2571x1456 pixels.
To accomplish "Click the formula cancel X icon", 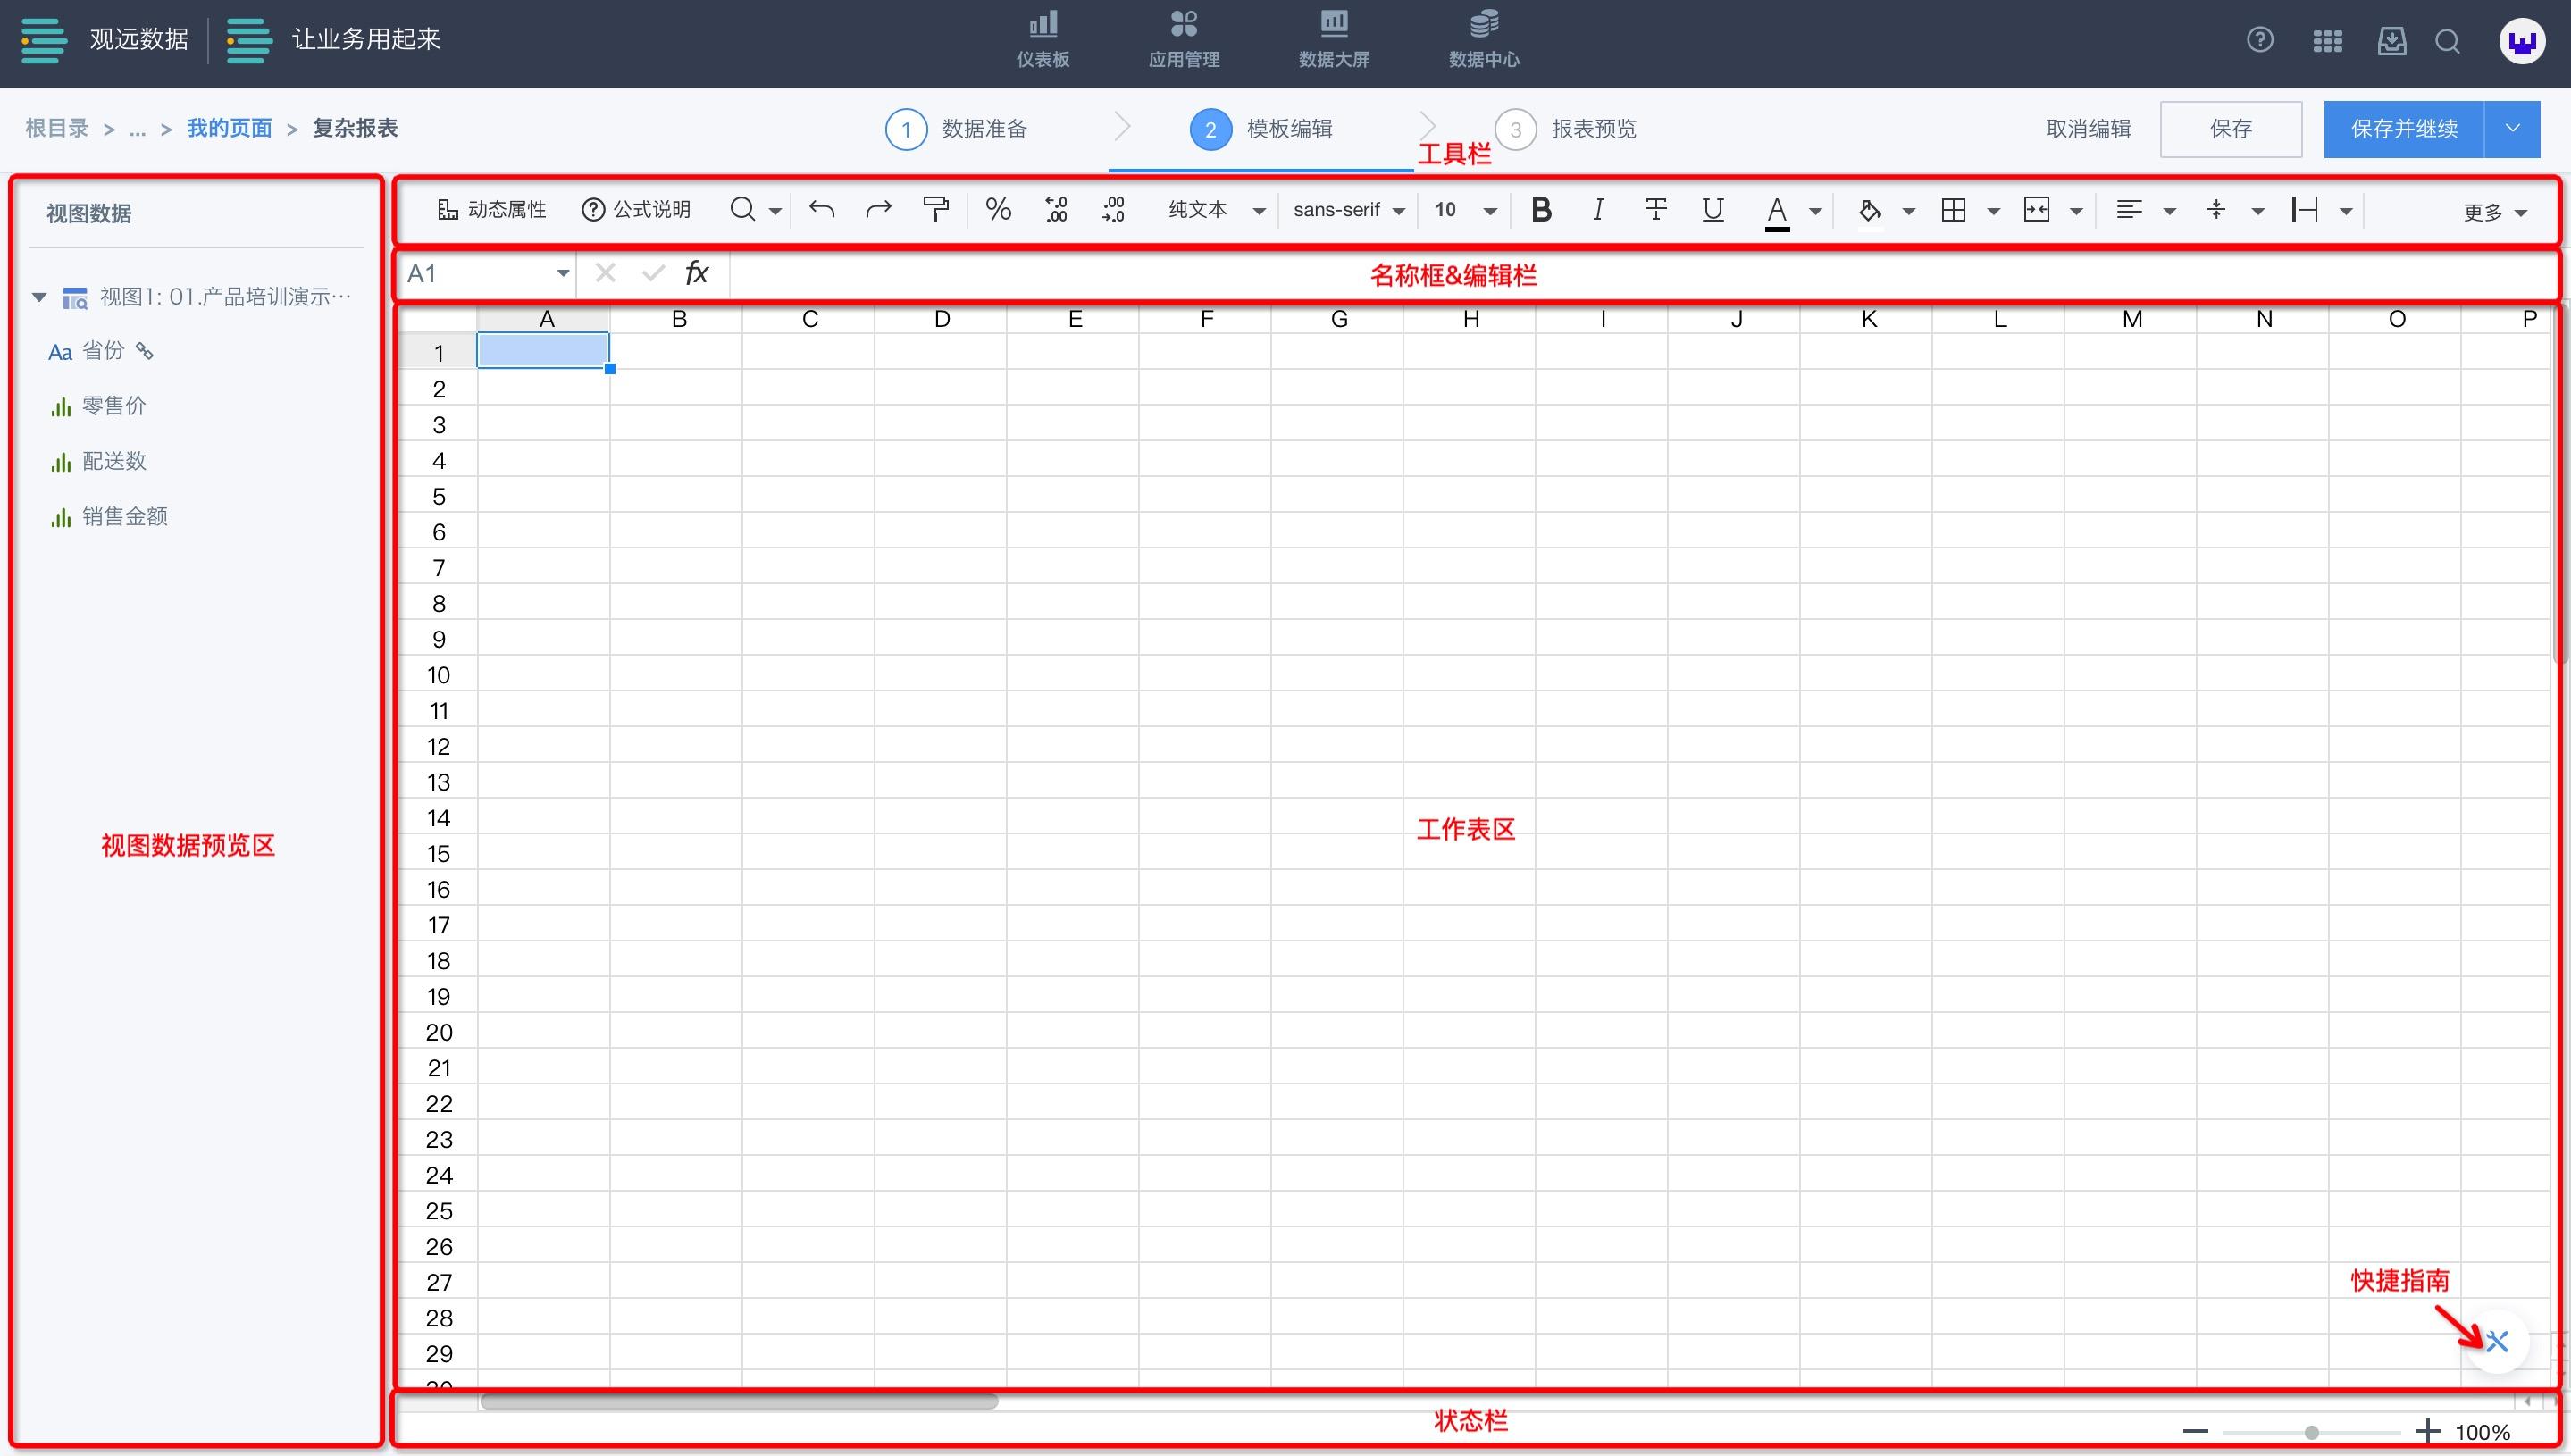I will pos(605,273).
